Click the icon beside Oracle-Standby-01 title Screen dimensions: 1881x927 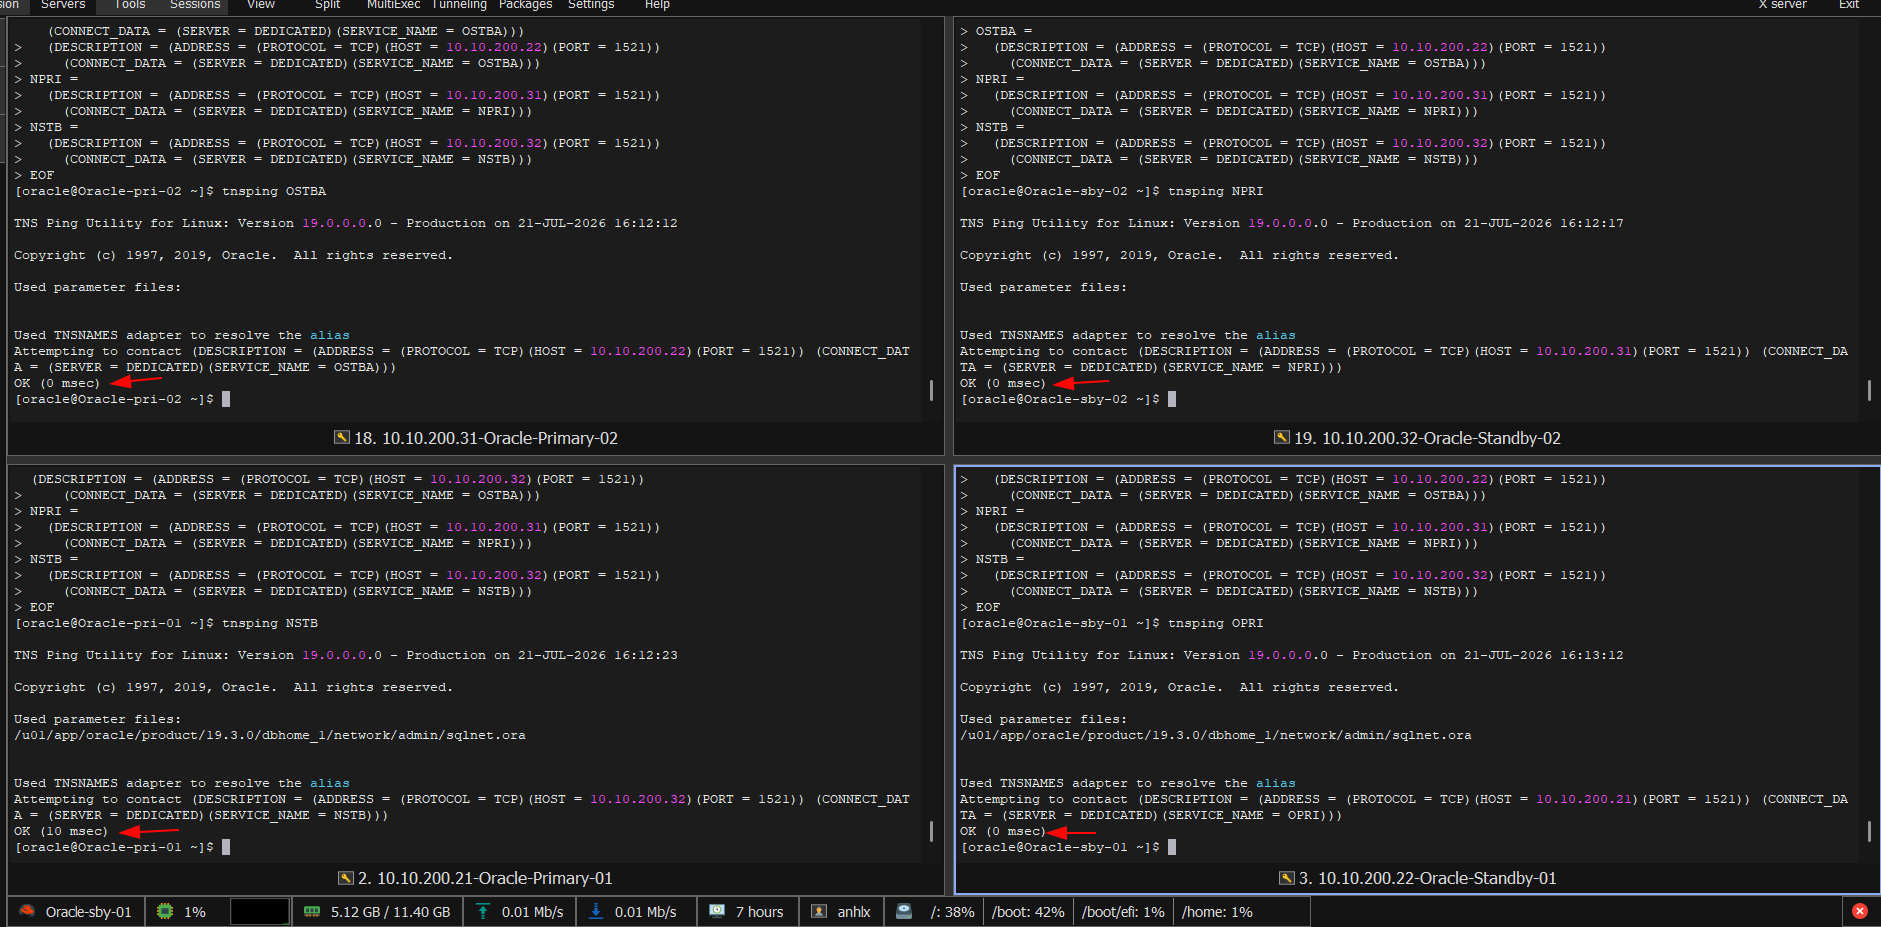1287,877
